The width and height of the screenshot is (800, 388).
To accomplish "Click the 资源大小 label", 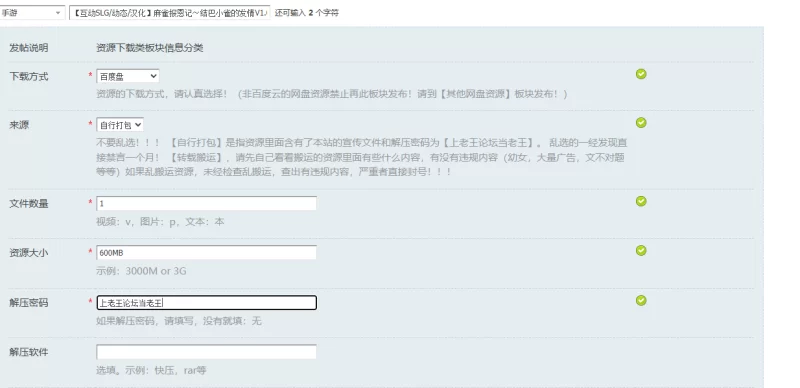I will tap(29, 253).
